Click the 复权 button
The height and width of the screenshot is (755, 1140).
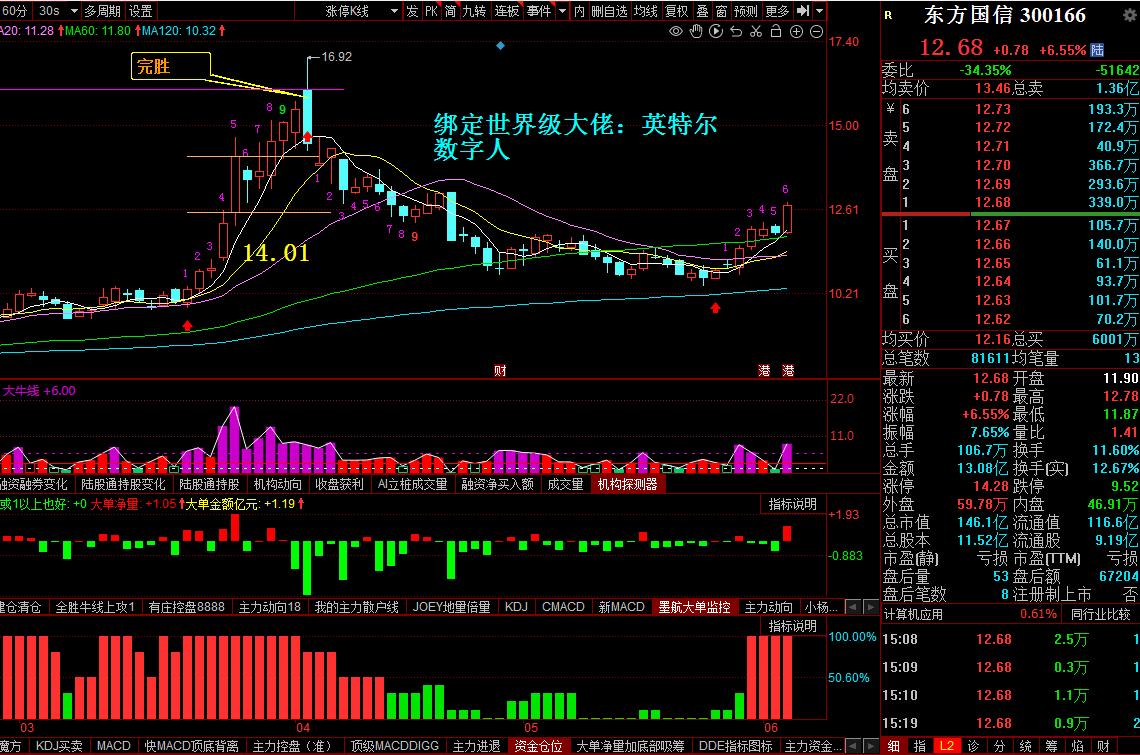coord(677,11)
